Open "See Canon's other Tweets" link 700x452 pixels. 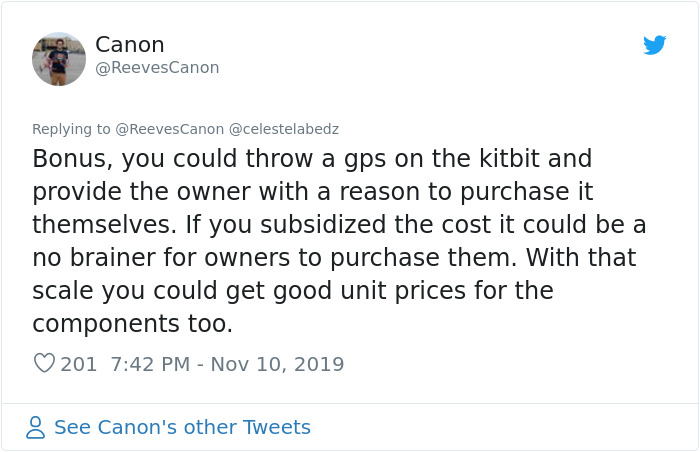point(182,428)
